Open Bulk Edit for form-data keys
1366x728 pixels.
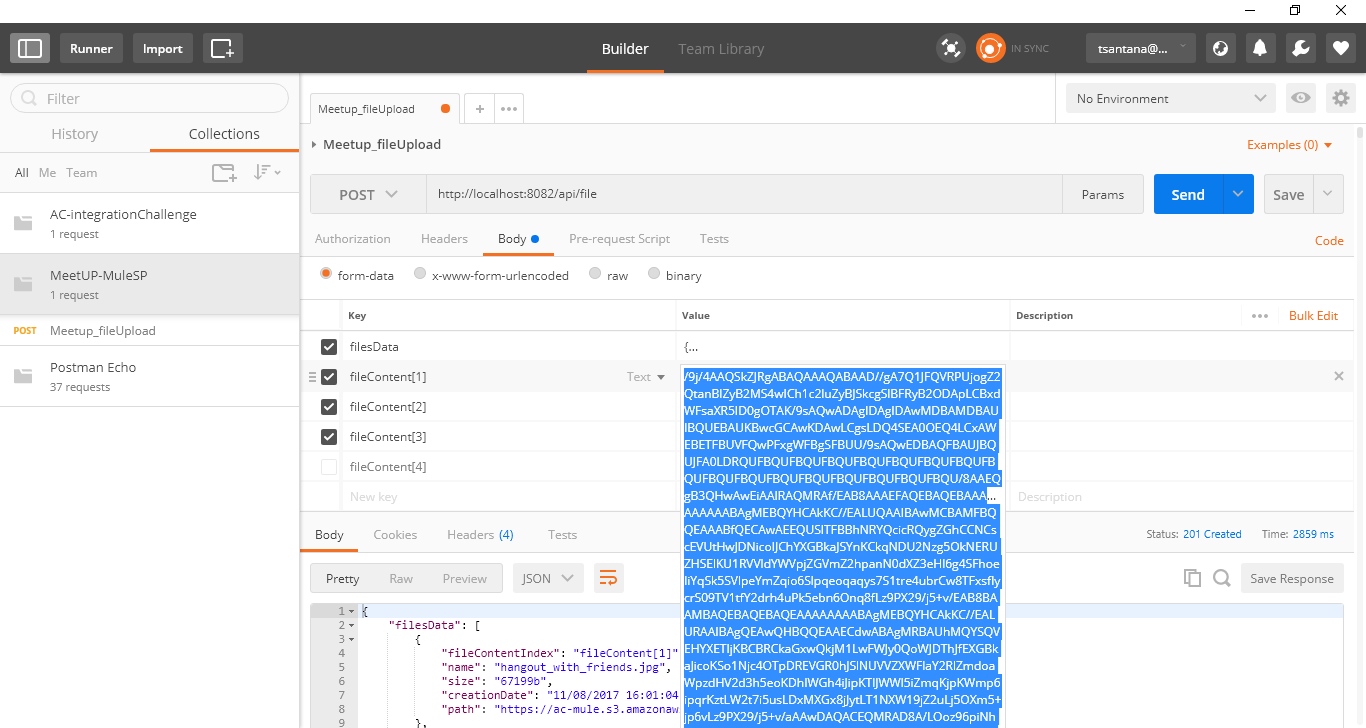pos(1313,315)
